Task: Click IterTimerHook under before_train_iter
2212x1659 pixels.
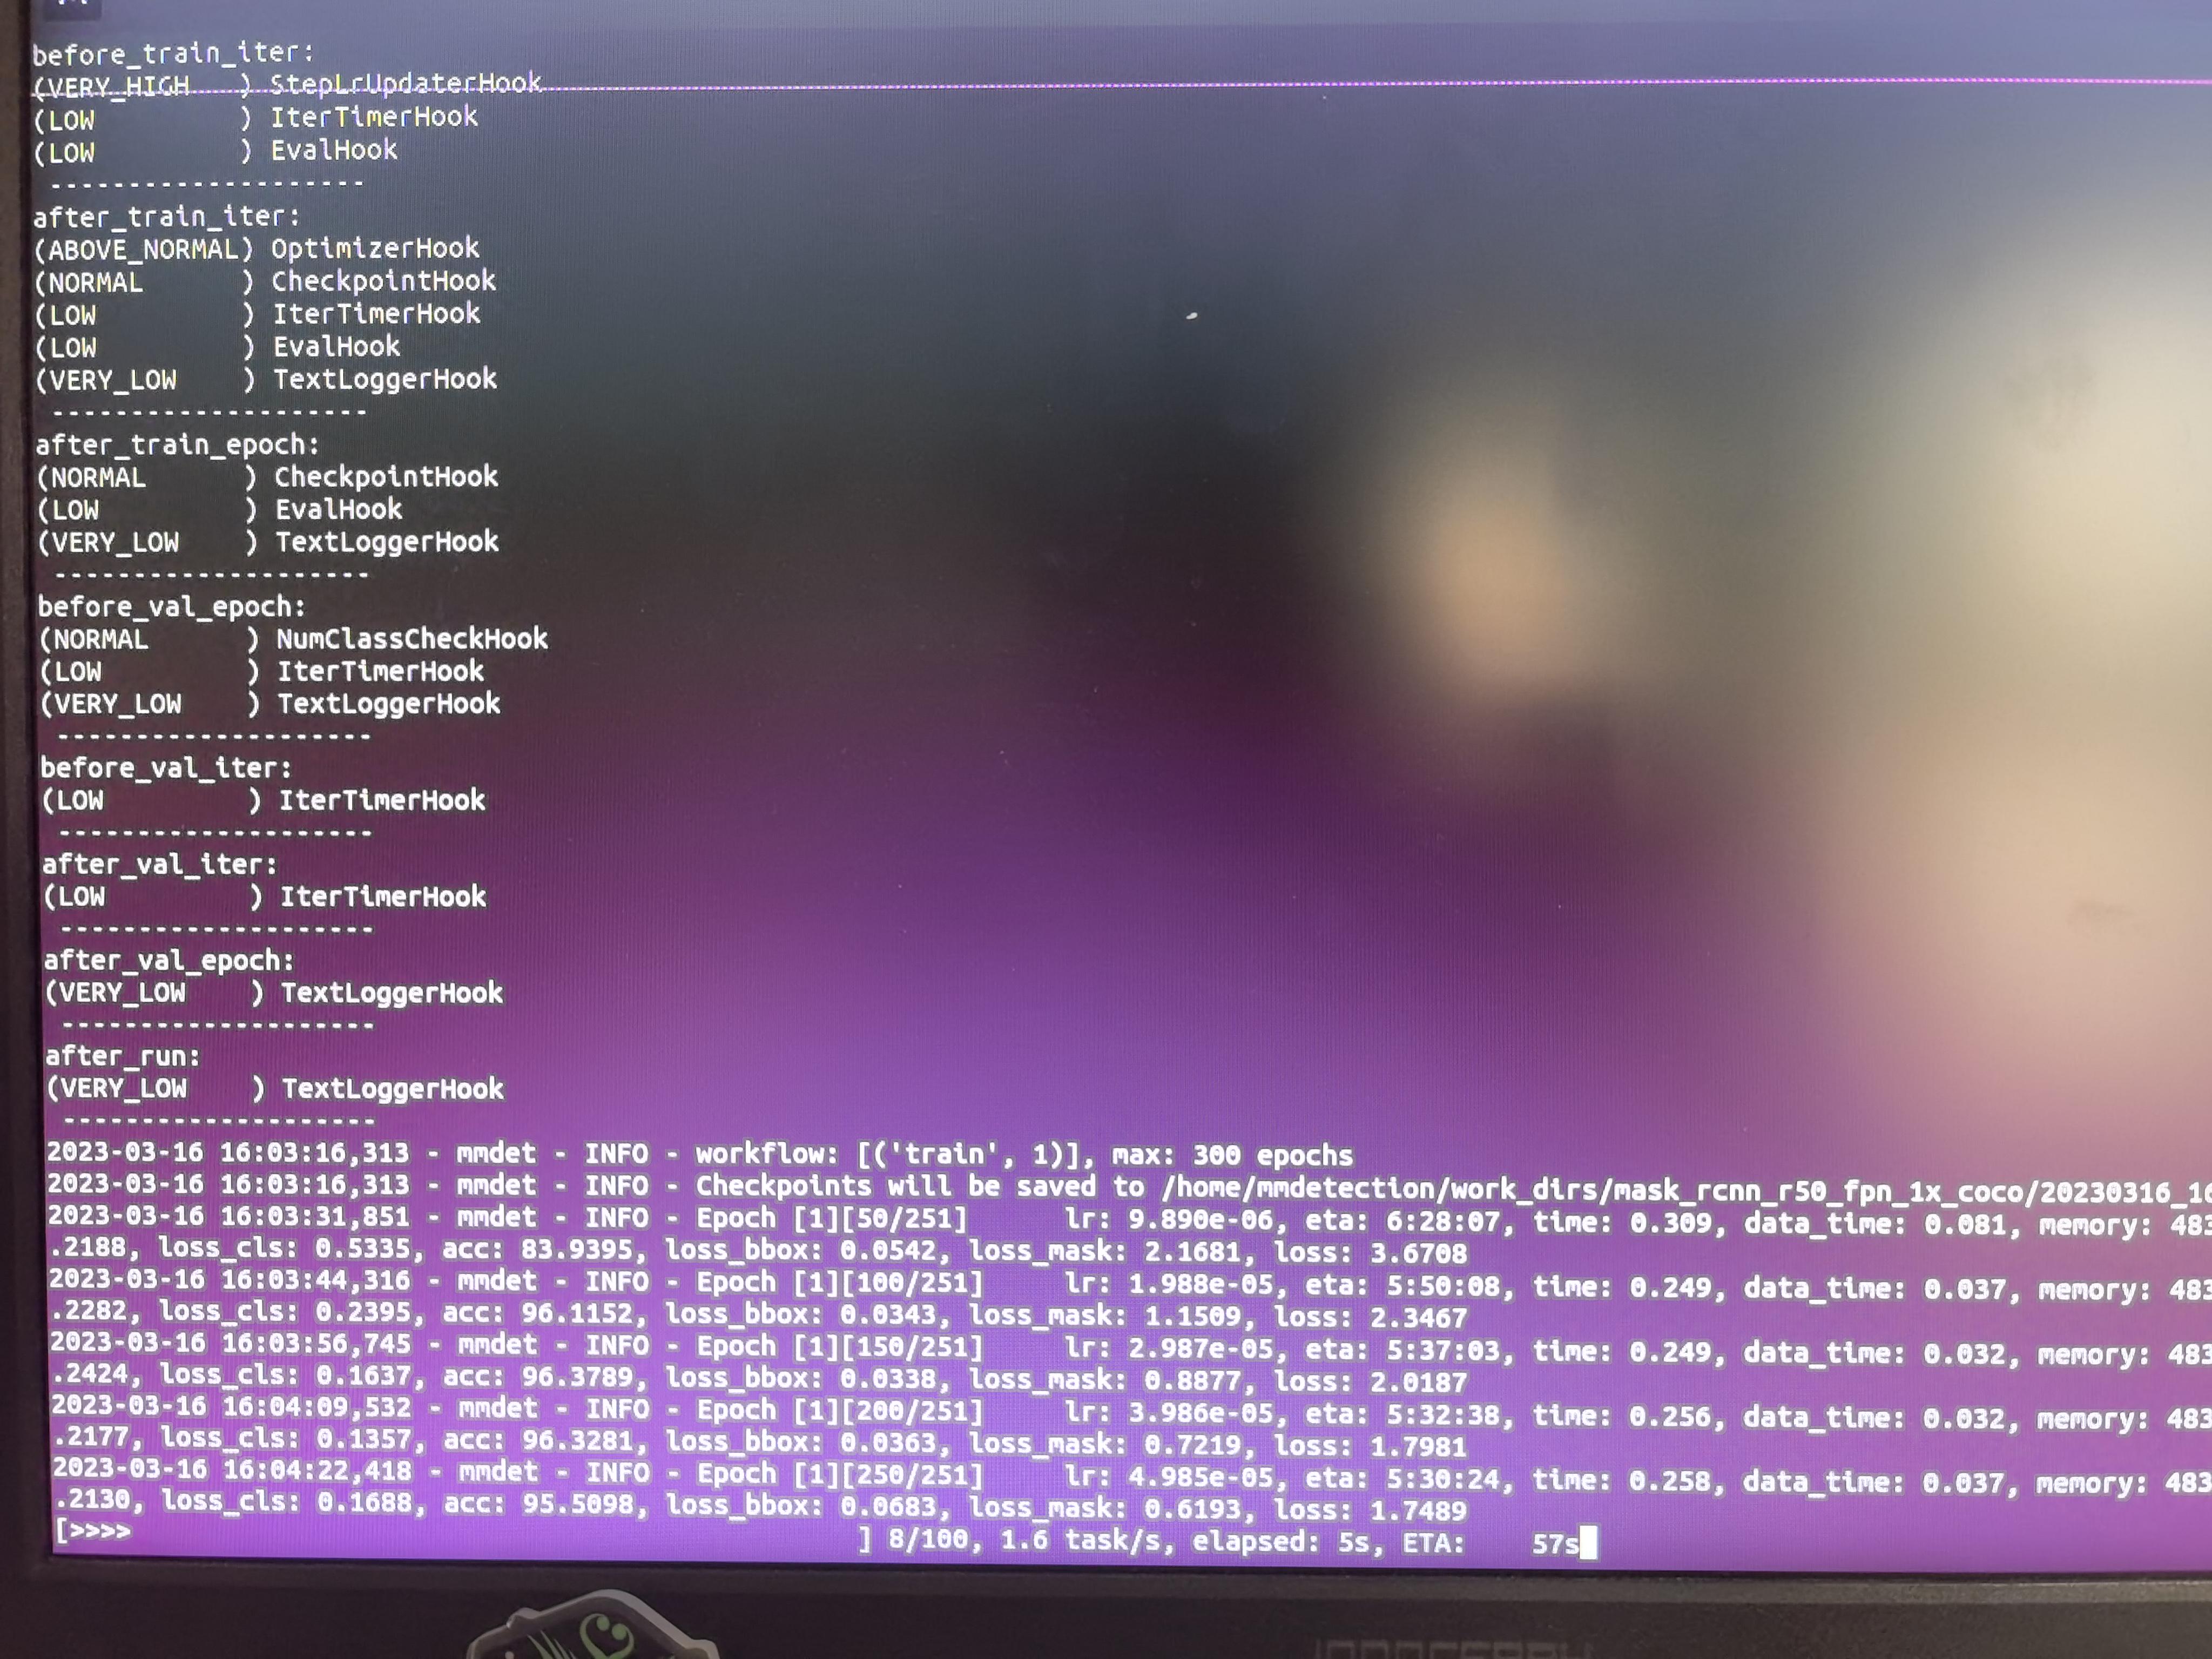Action: point(375,117)
